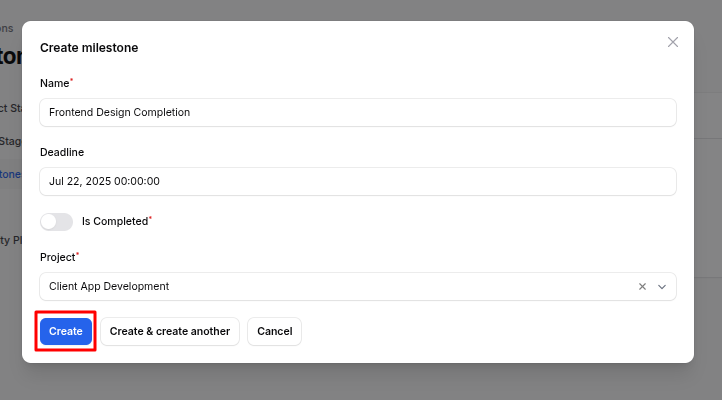
Task: Click the partially hidden "Stag" tab behind dialog
Action: tap(10, 141)
